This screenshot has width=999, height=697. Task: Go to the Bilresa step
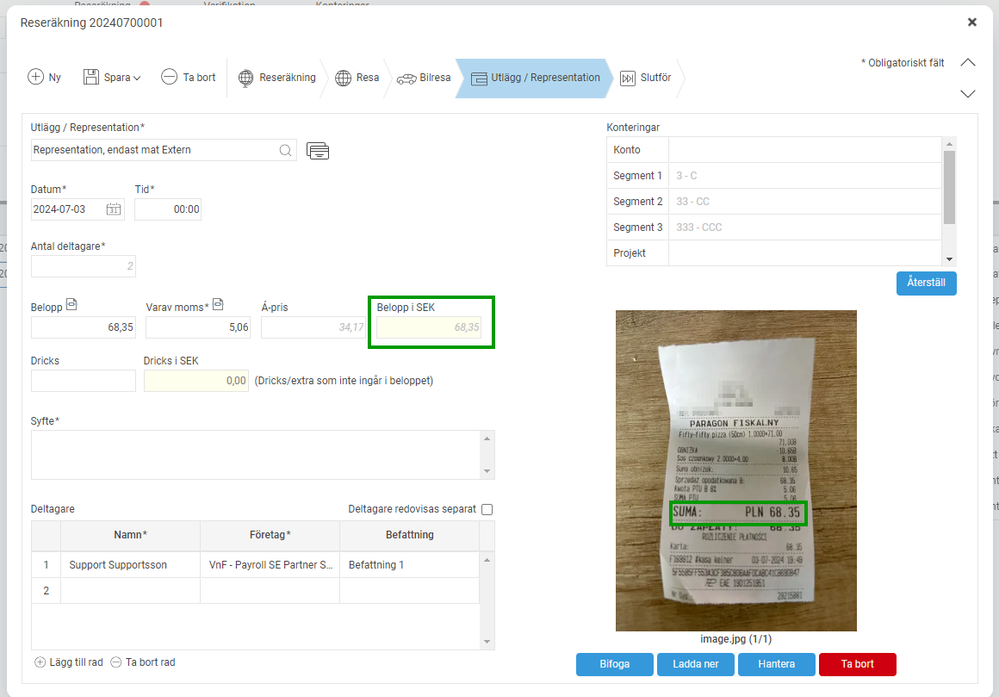click(x=424, y=78)
